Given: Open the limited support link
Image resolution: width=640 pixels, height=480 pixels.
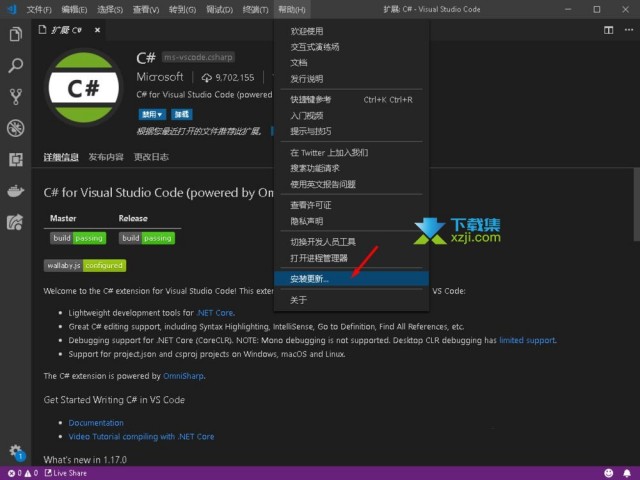Looking at the screenshot, I should [527, 340].
